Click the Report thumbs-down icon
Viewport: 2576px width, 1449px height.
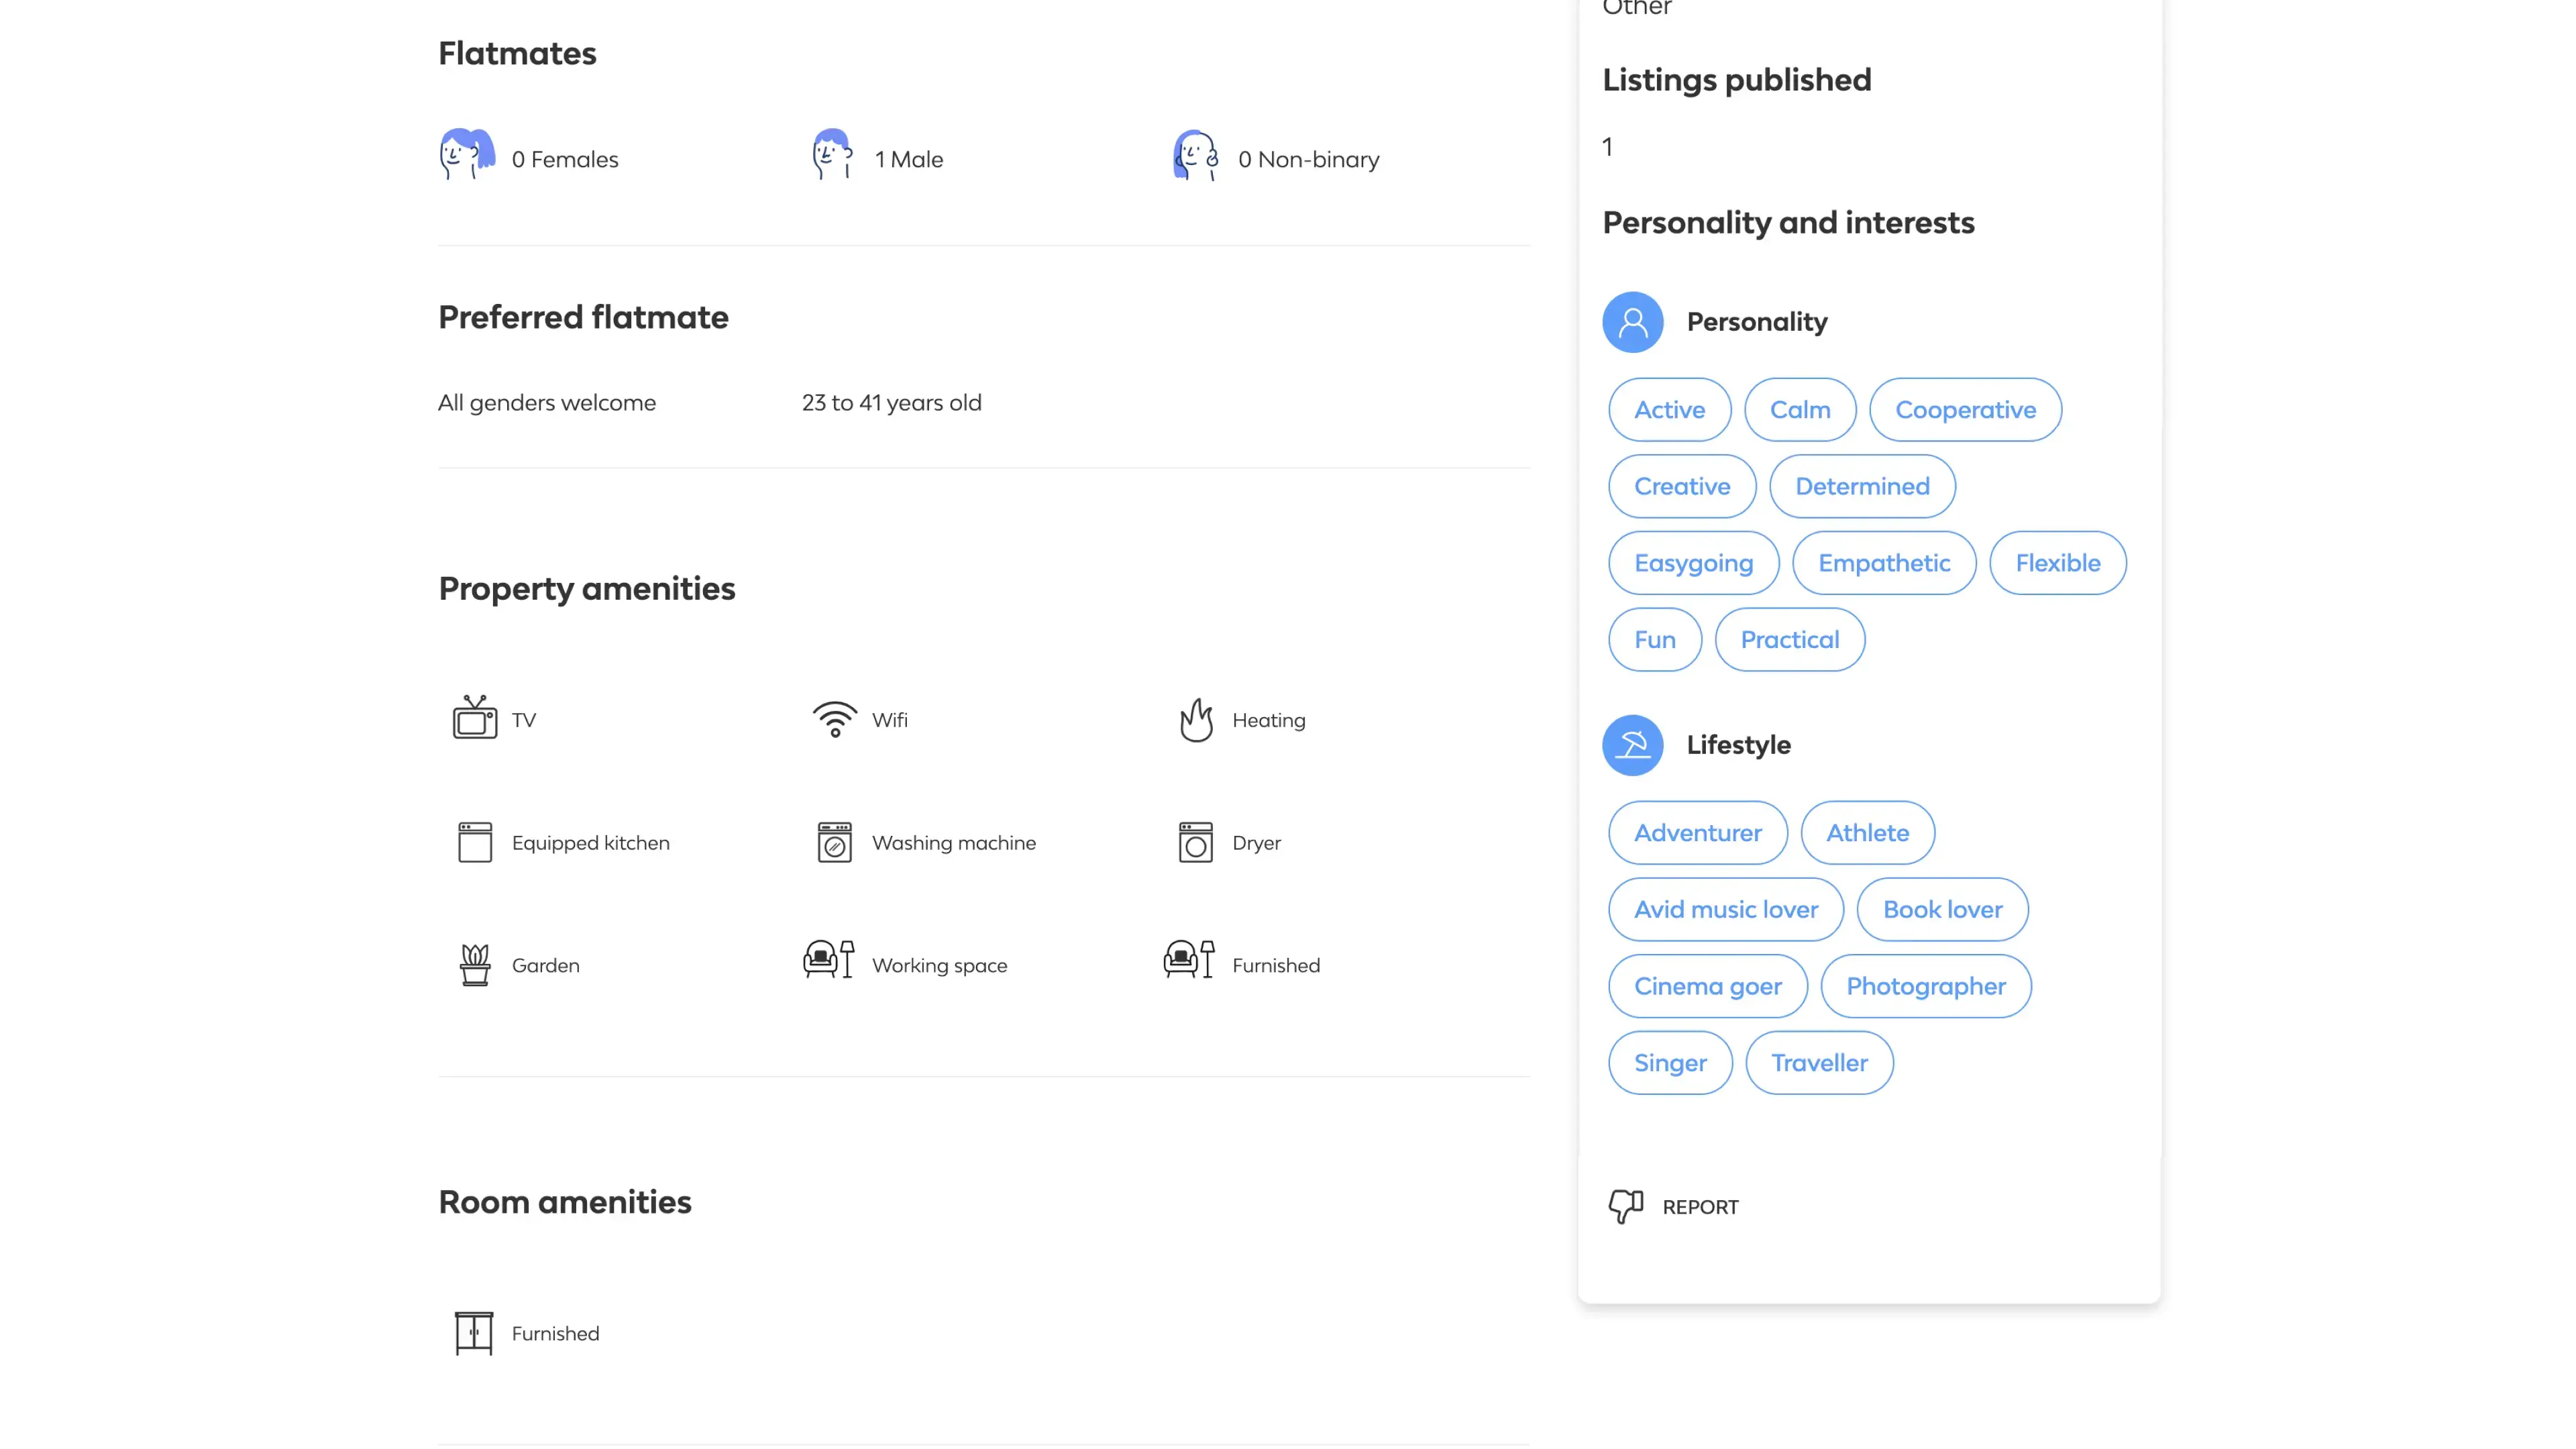pyautogui.click(x=1625, y=1205)
